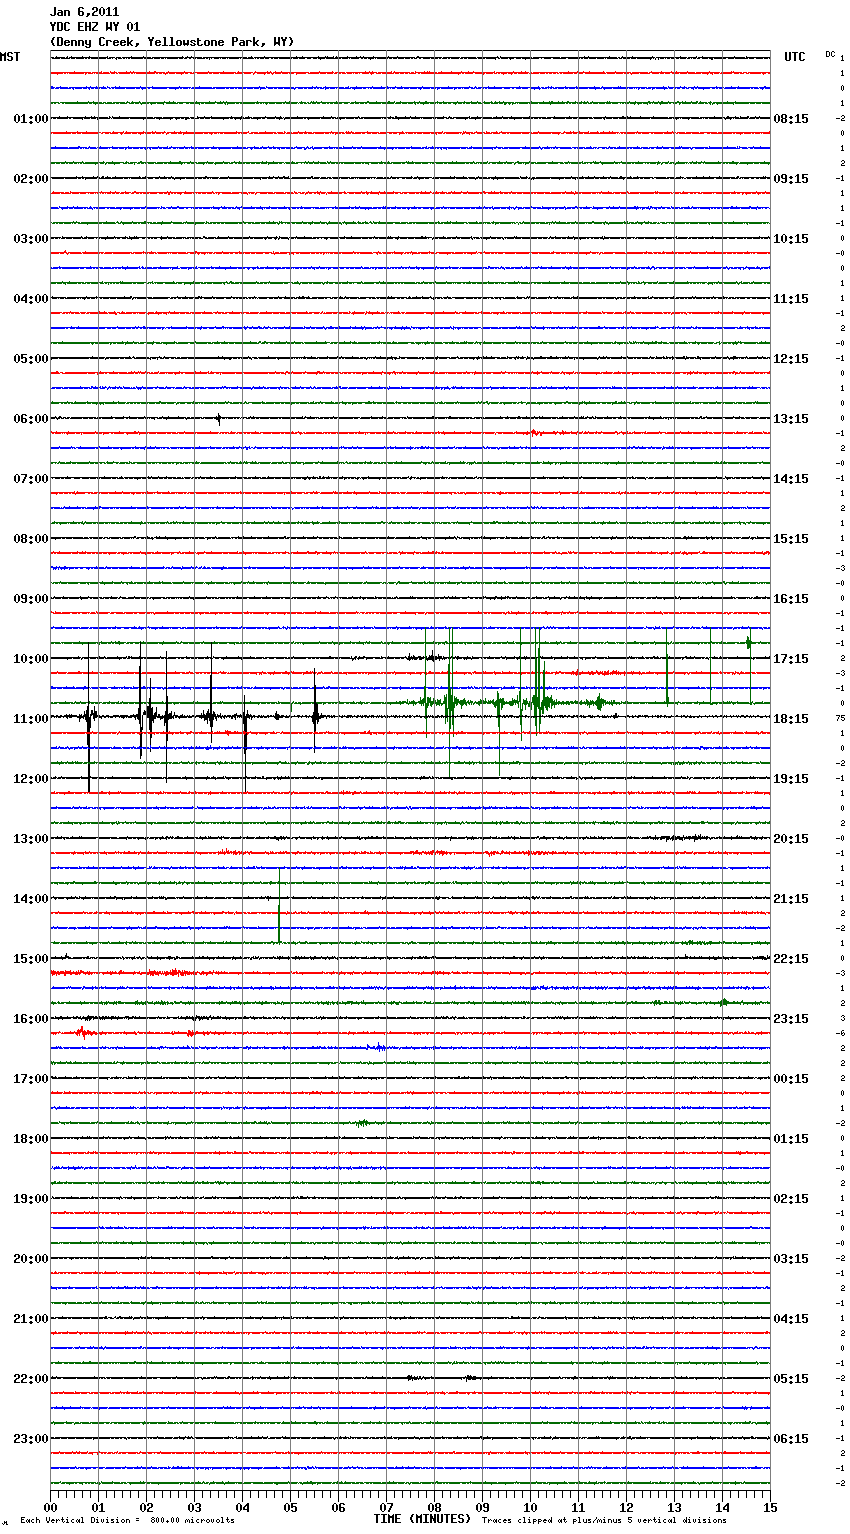Image resolution: width=850 pixels, height=1534 pixels.
Task: Click minute tick 05 on the bottom axis
Action: click(x=290, y=1507)
